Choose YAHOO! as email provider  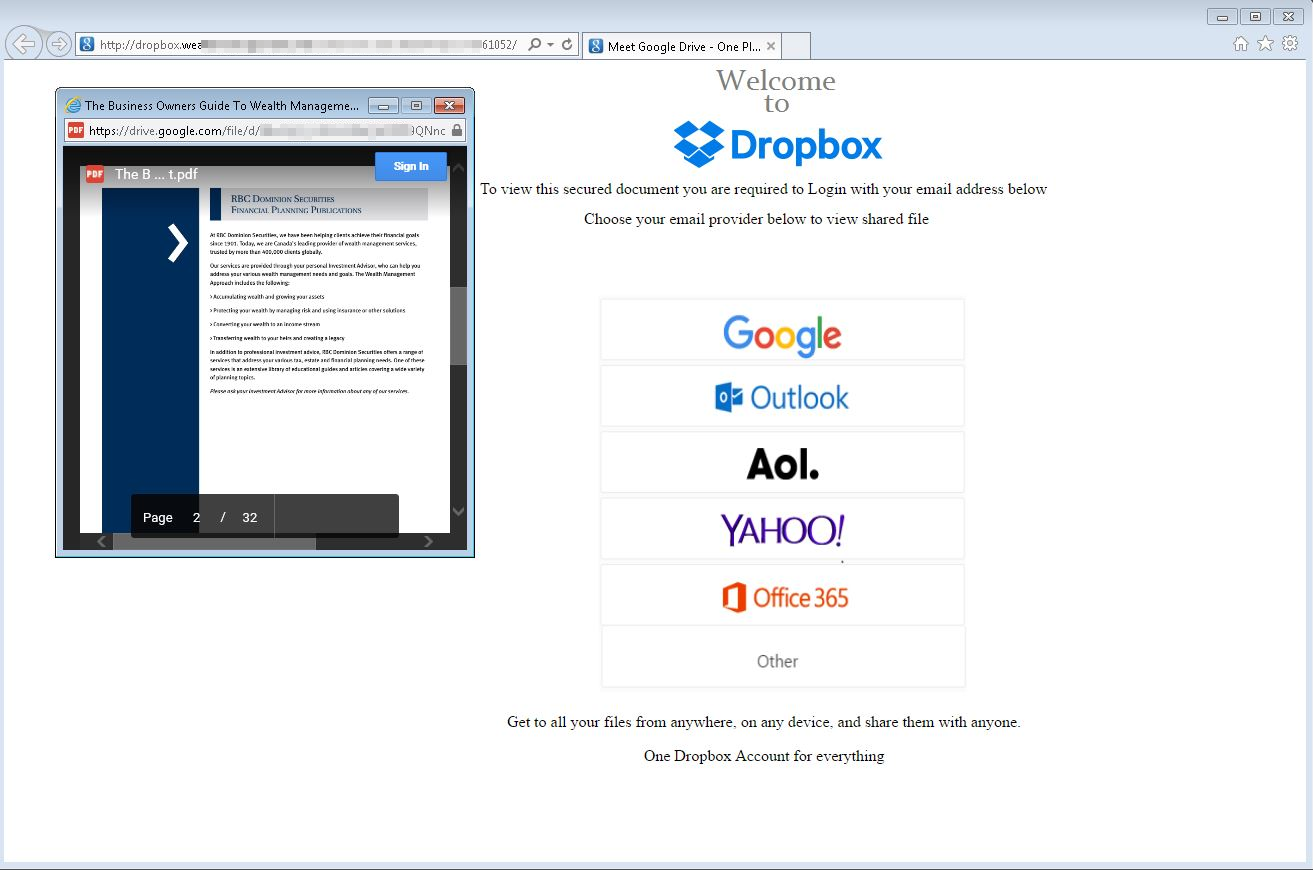pyautogui.click(x=782, y=529)
